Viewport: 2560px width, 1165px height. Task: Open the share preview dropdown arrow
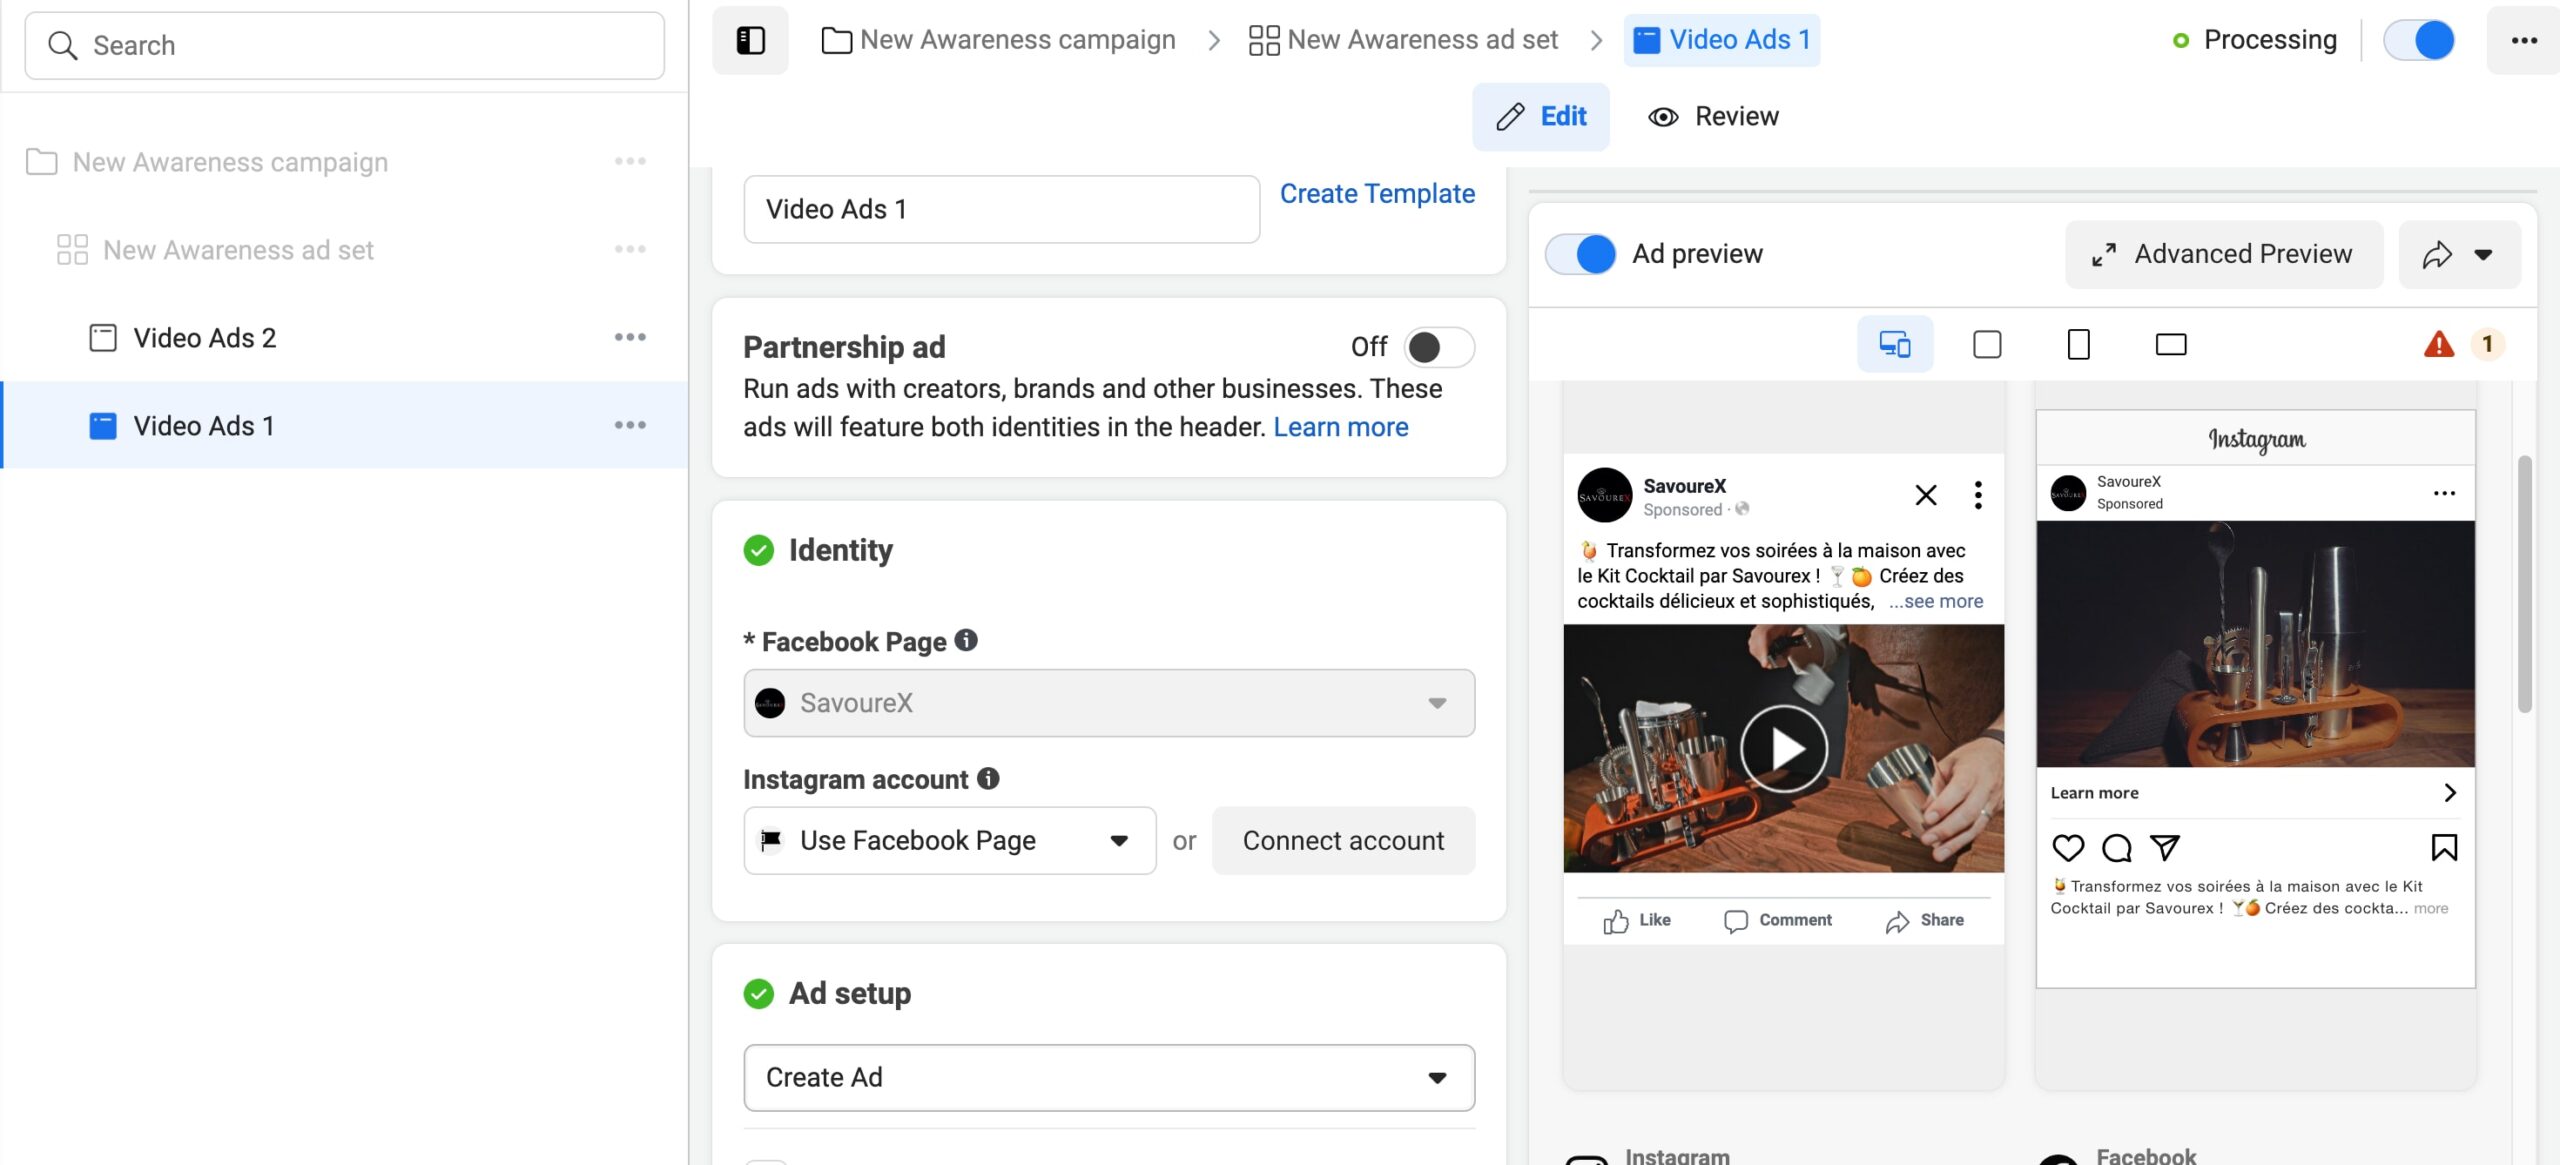click(x=2482, y=254)
